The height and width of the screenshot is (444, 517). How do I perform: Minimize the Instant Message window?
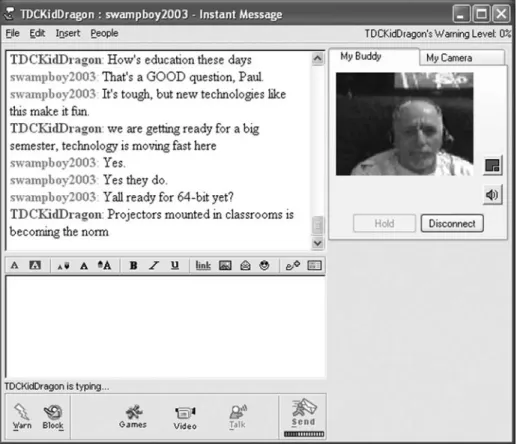[x=461, y=14]
